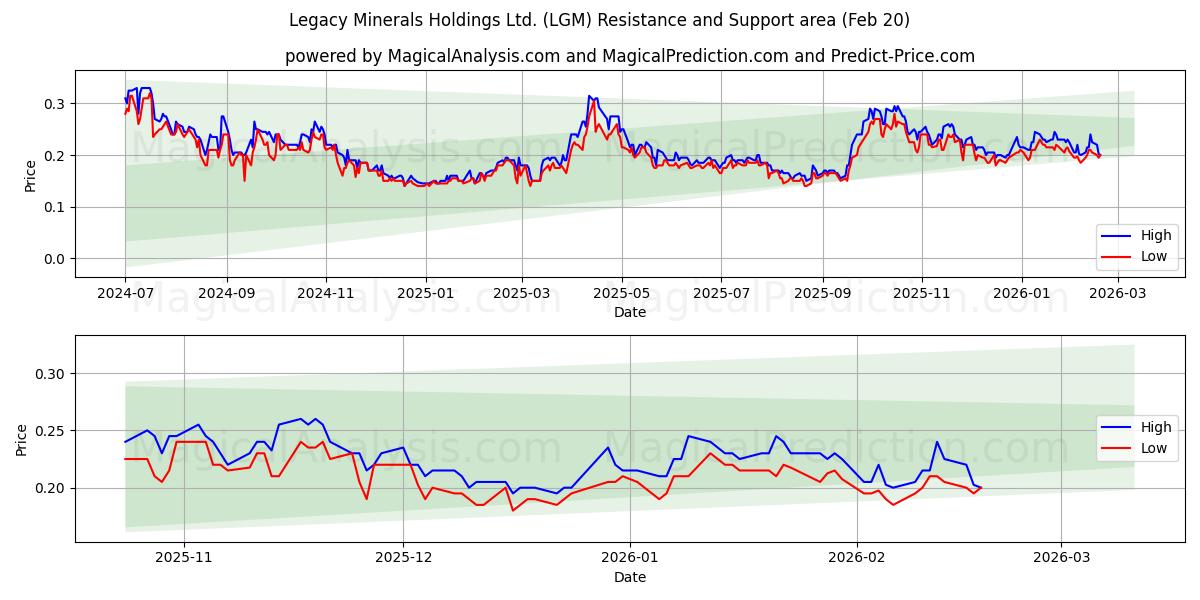This screenshot has height=600, width=1200.
Task: Click the chart title mentioning Legacy Minerals Holdings
Action: pos(599,20)
